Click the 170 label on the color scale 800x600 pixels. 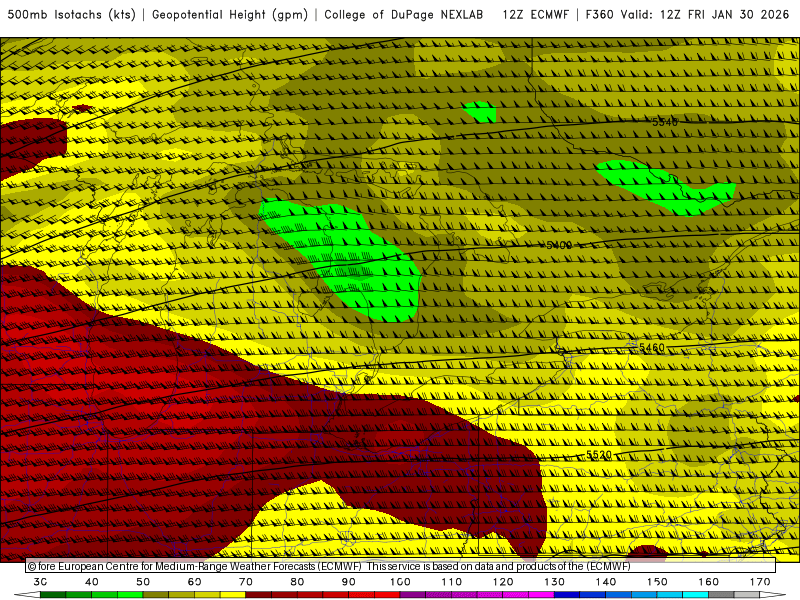coord(760,582)
